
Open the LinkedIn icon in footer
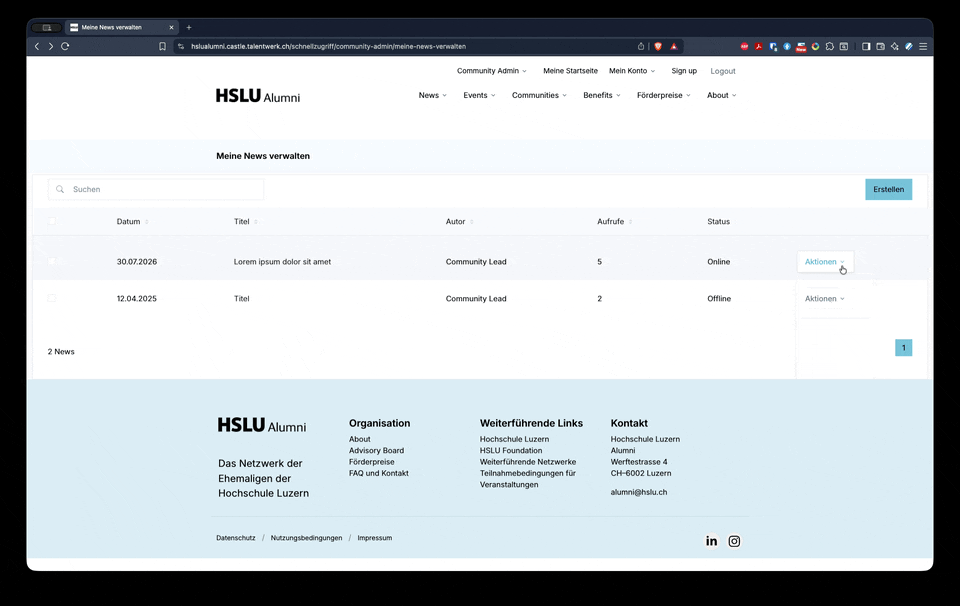pos(711,541)
